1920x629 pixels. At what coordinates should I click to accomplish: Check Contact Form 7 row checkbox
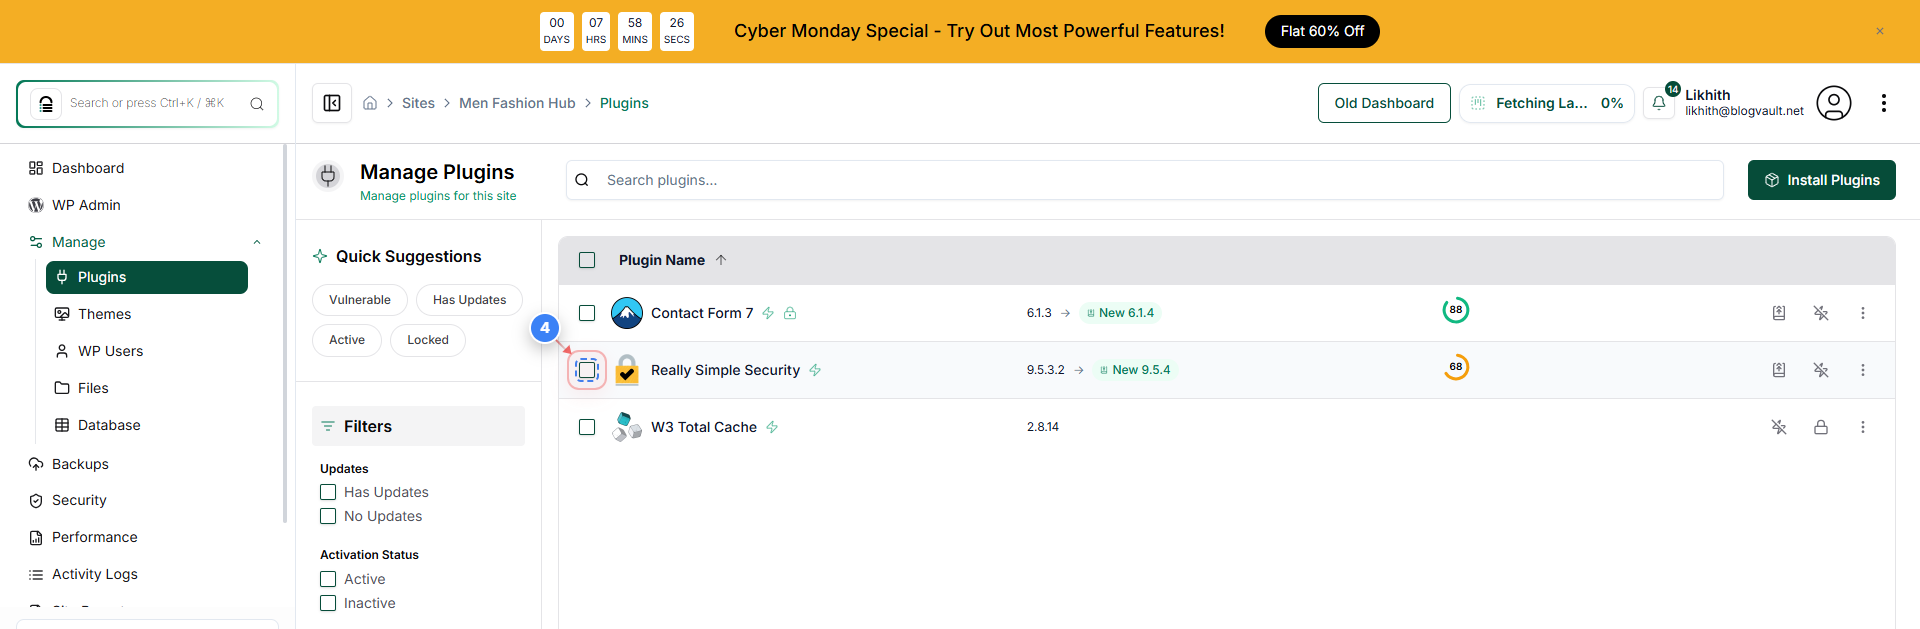click(x=587, y=313)
